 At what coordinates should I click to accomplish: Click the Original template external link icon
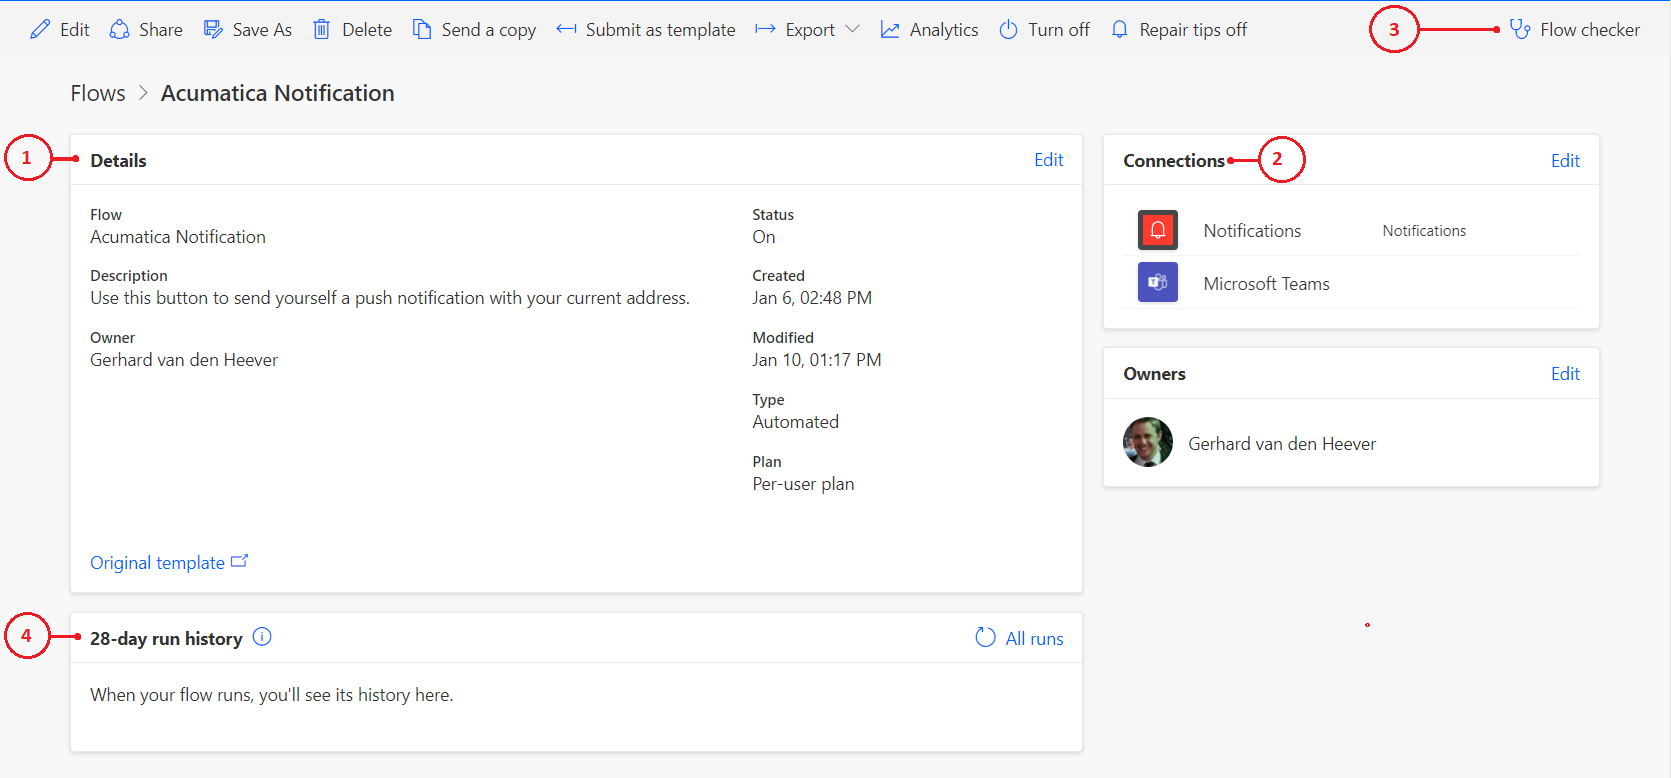240,561
